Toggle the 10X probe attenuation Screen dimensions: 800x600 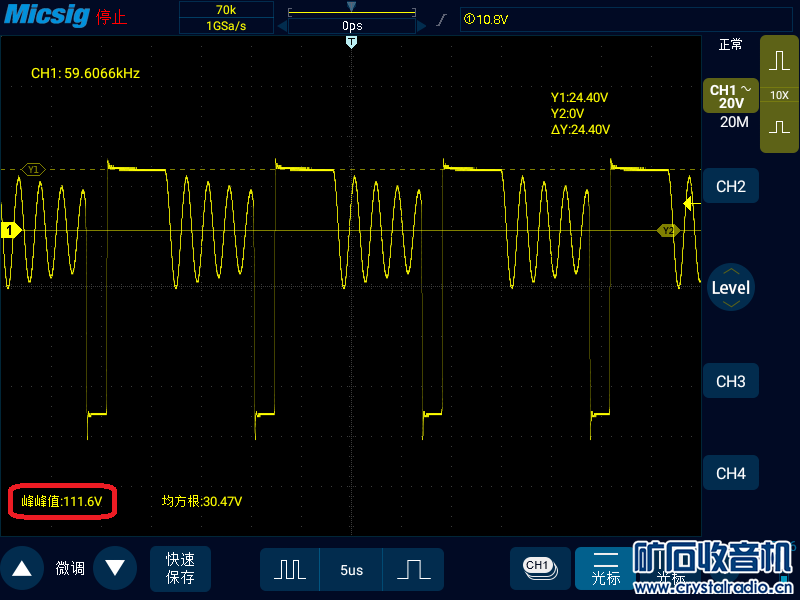(779, 95)
